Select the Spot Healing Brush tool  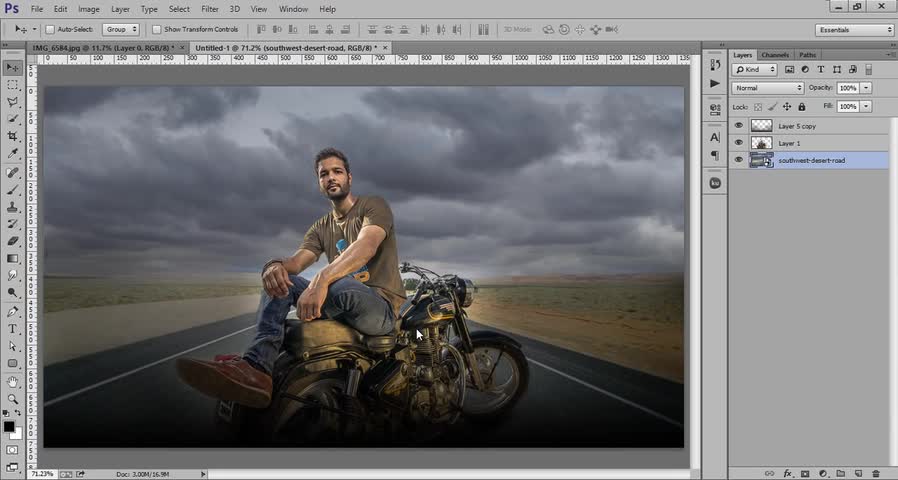12,172
